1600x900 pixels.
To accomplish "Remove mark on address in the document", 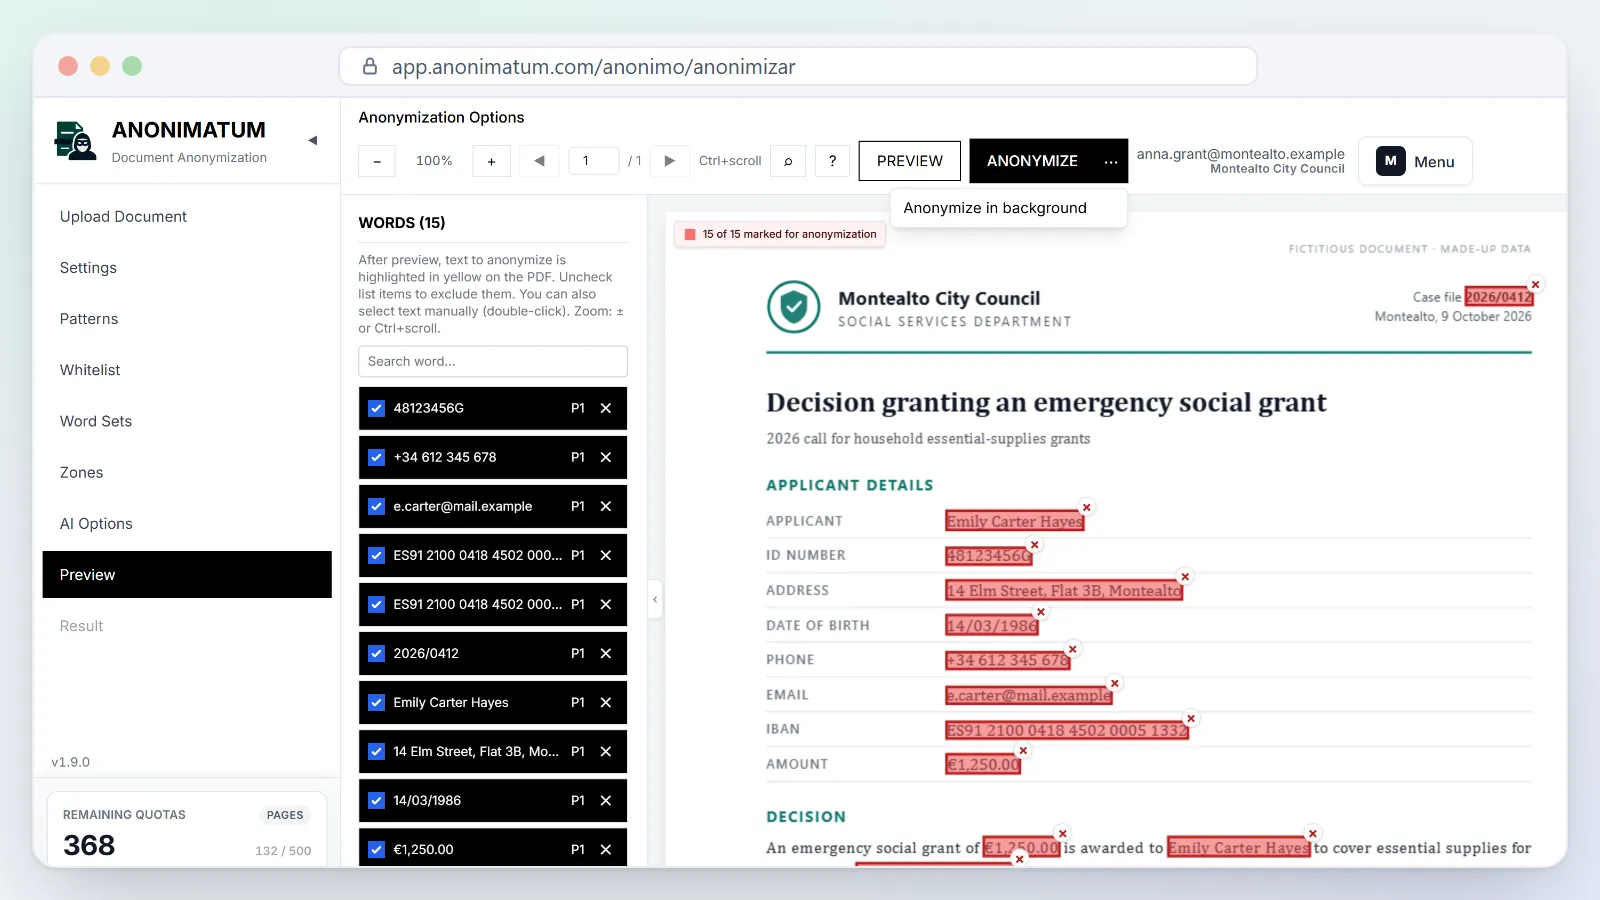I will (x=1185, y=576).
